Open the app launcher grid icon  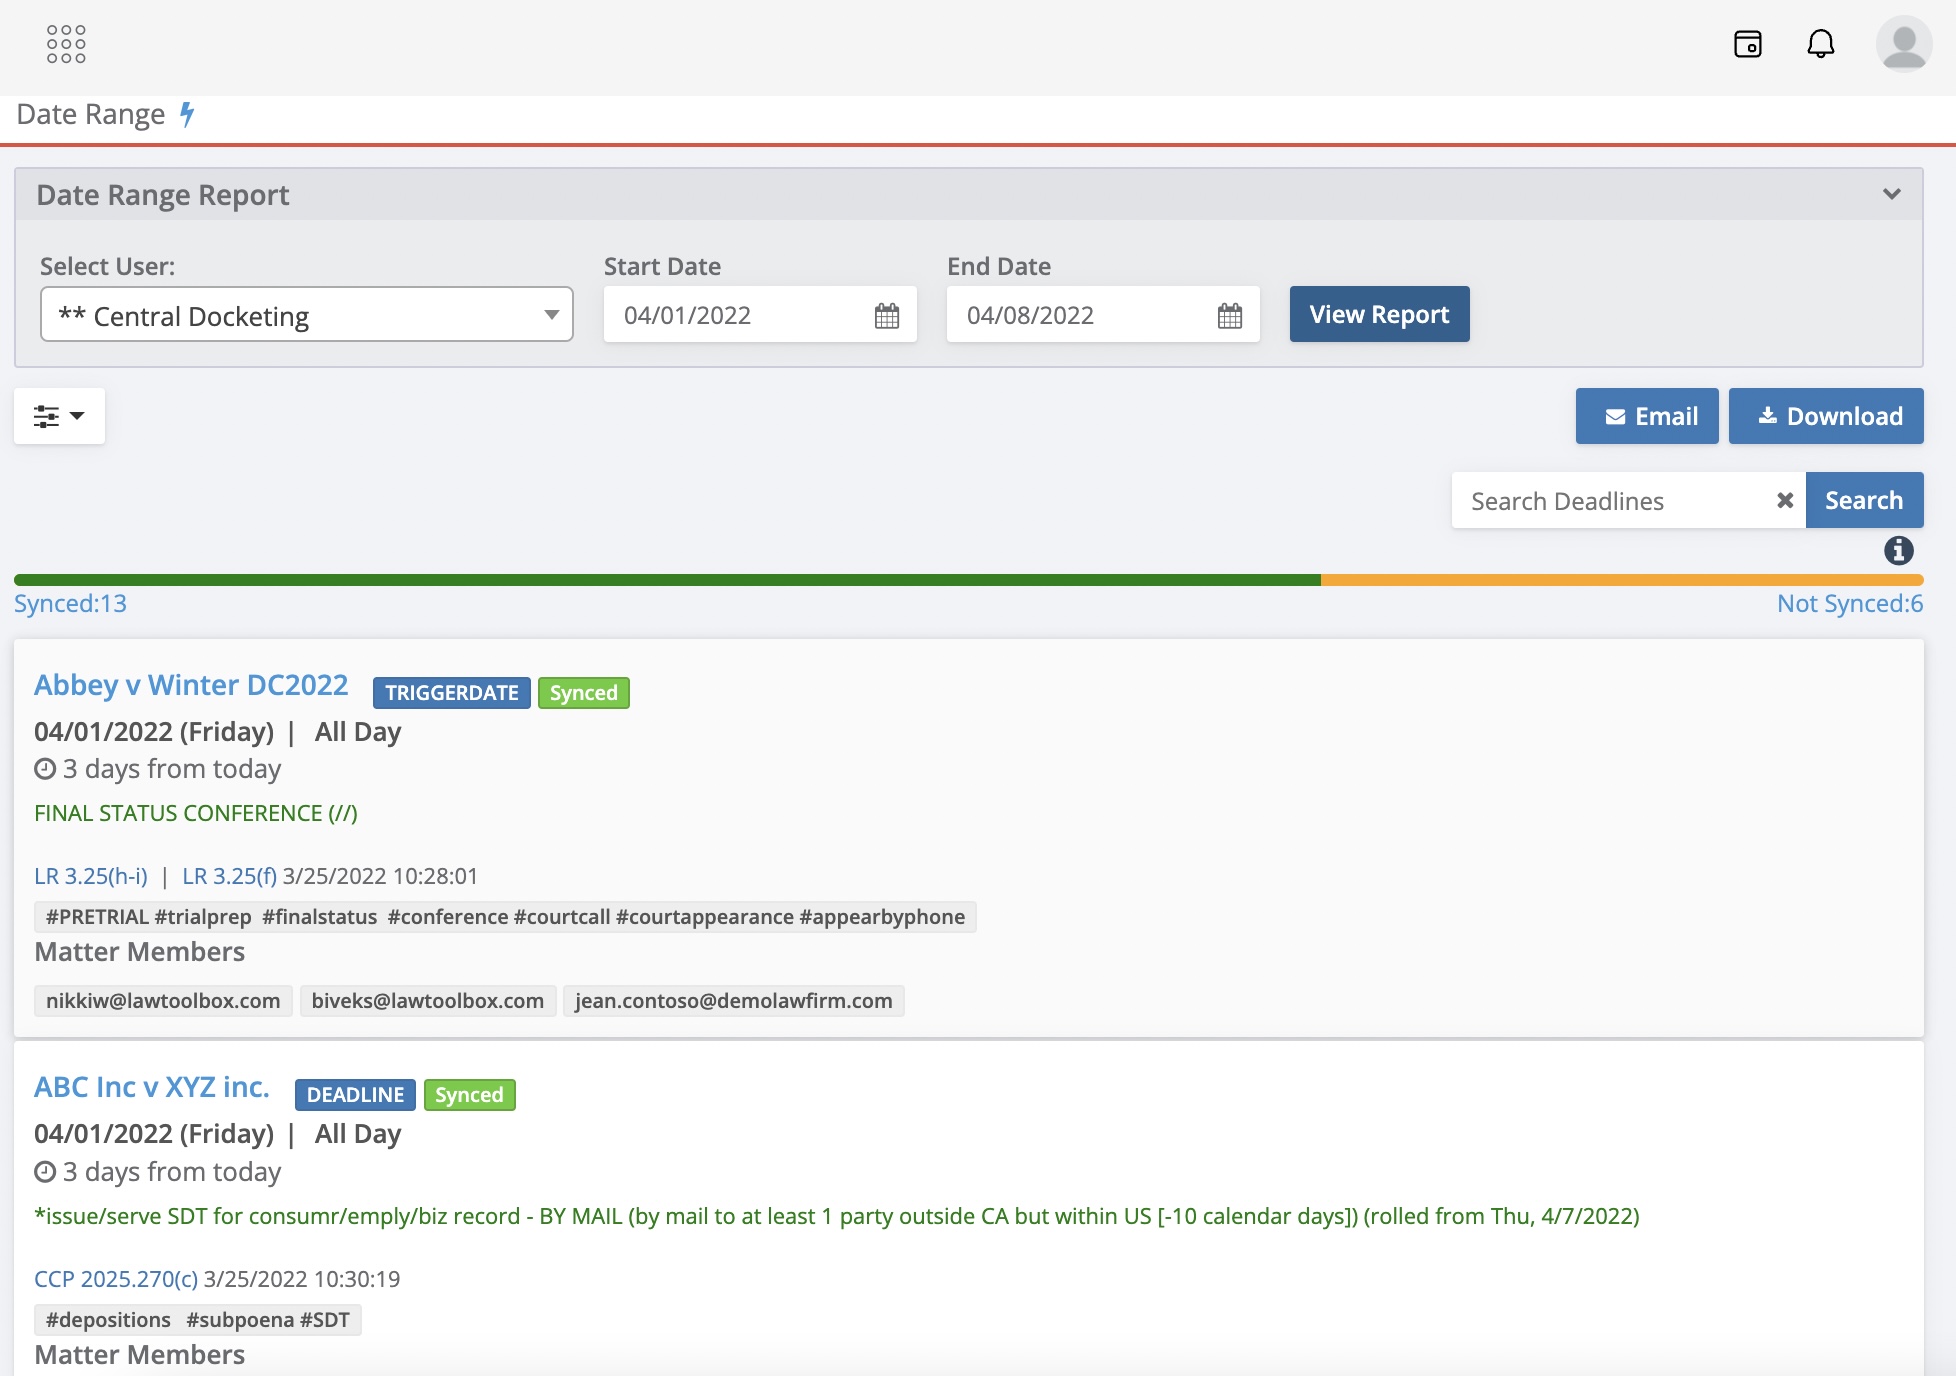[x=66, y=44]
